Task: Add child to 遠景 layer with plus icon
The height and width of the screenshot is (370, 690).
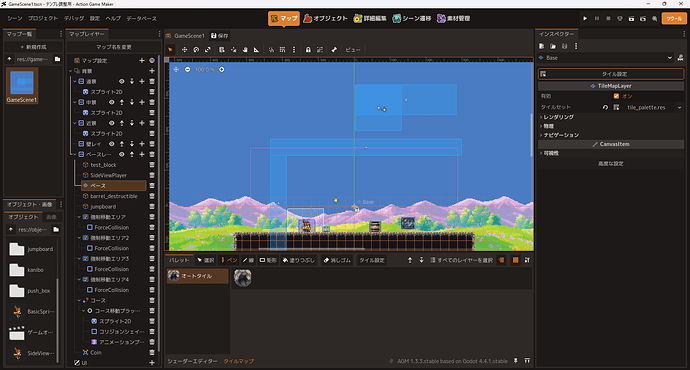Action: [x=142, y=81]
